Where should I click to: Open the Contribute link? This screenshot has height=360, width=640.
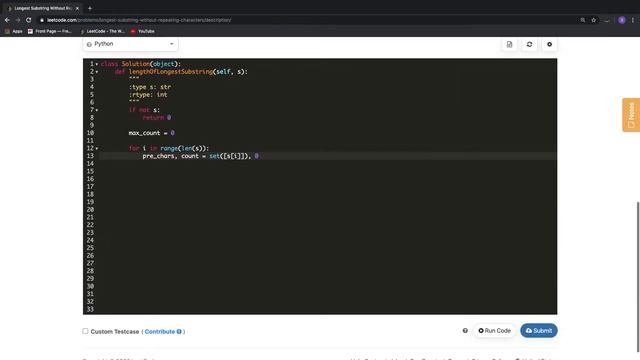[160, 331]
